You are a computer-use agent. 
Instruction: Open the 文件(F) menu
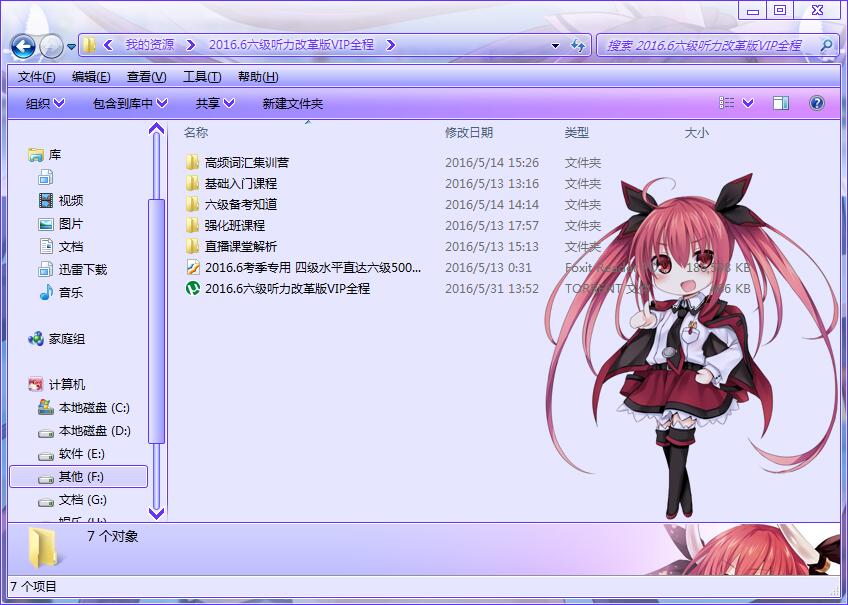pyautogui.click(x=37, y=77)
